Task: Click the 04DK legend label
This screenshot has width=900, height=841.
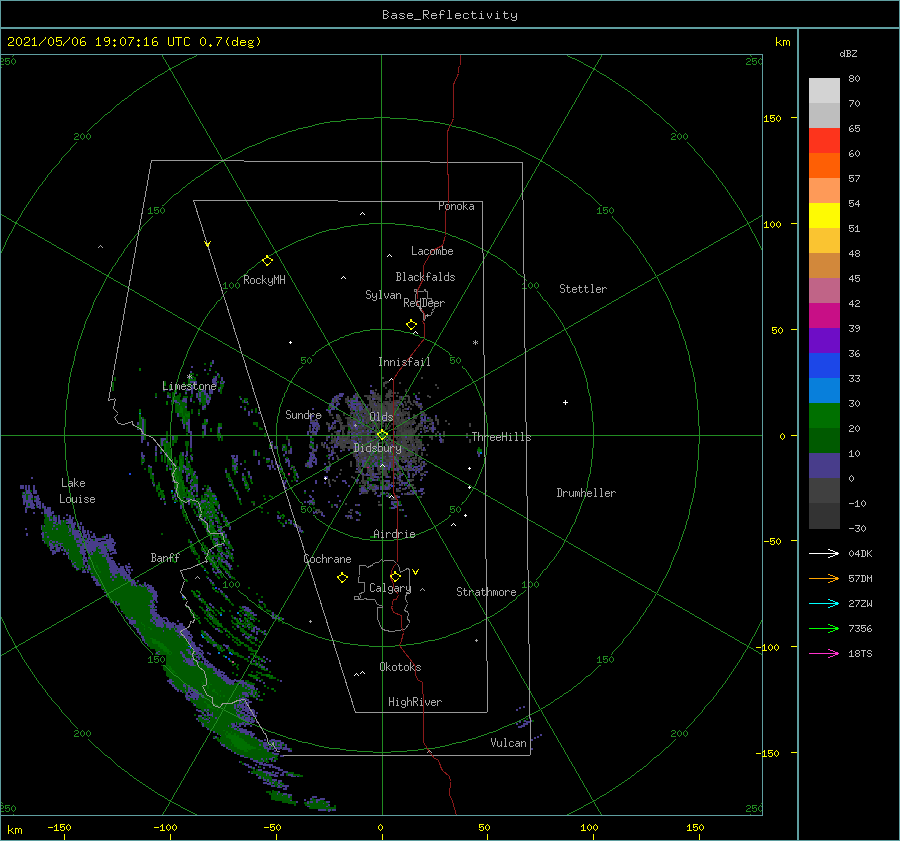Action: pyautogui.click(x=860, y=553)
